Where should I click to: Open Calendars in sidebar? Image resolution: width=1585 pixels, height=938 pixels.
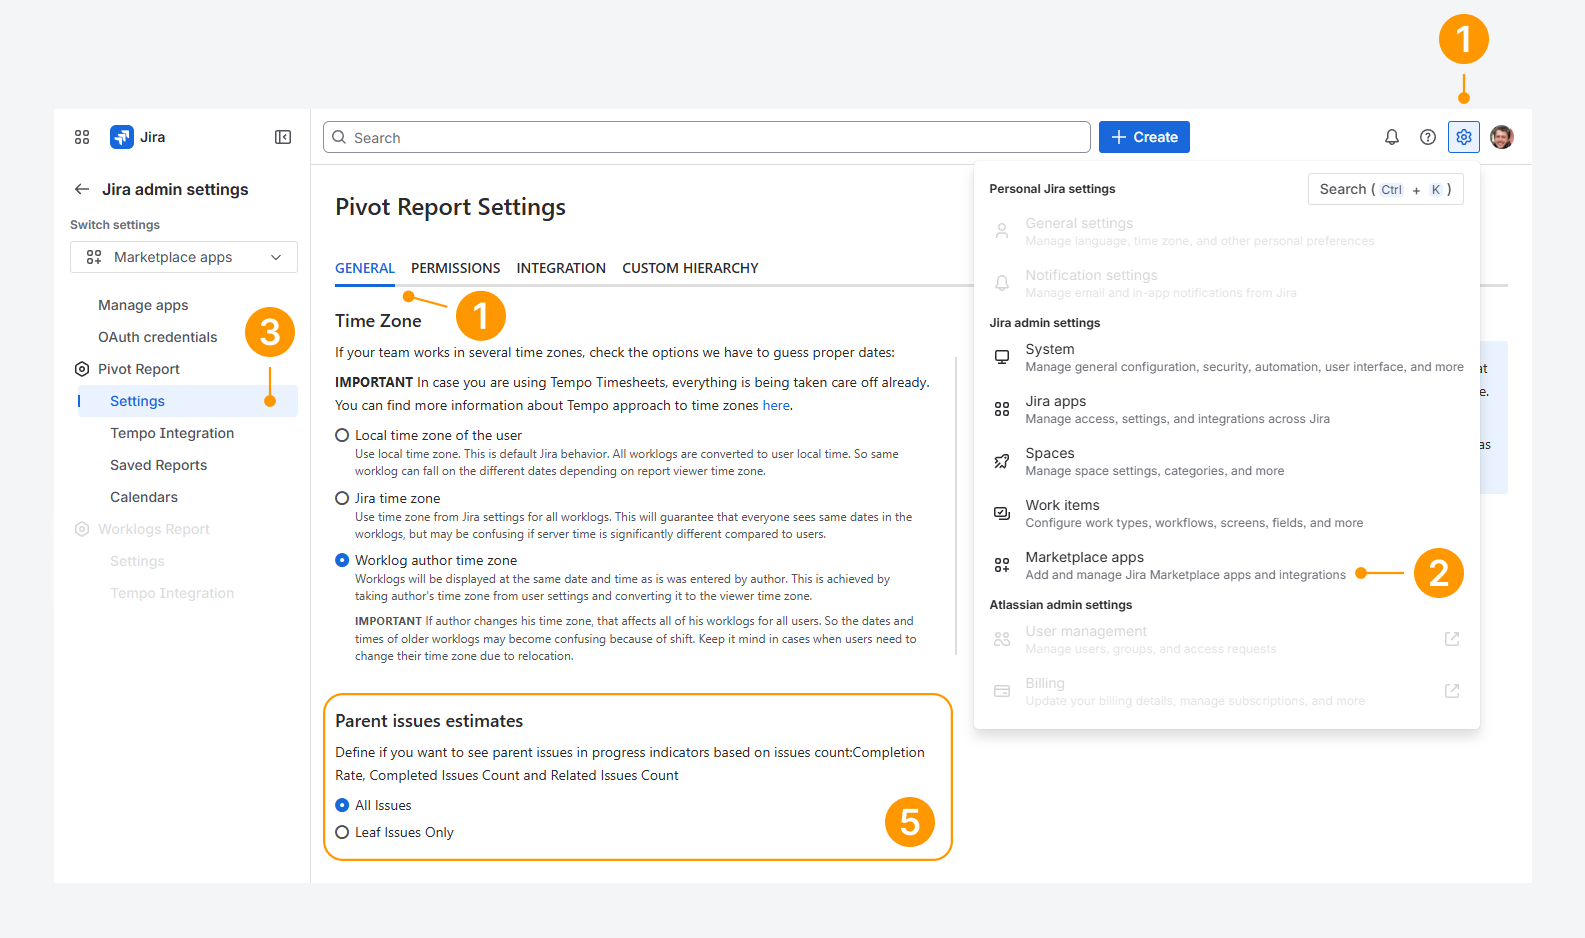[x=144, y=497]
